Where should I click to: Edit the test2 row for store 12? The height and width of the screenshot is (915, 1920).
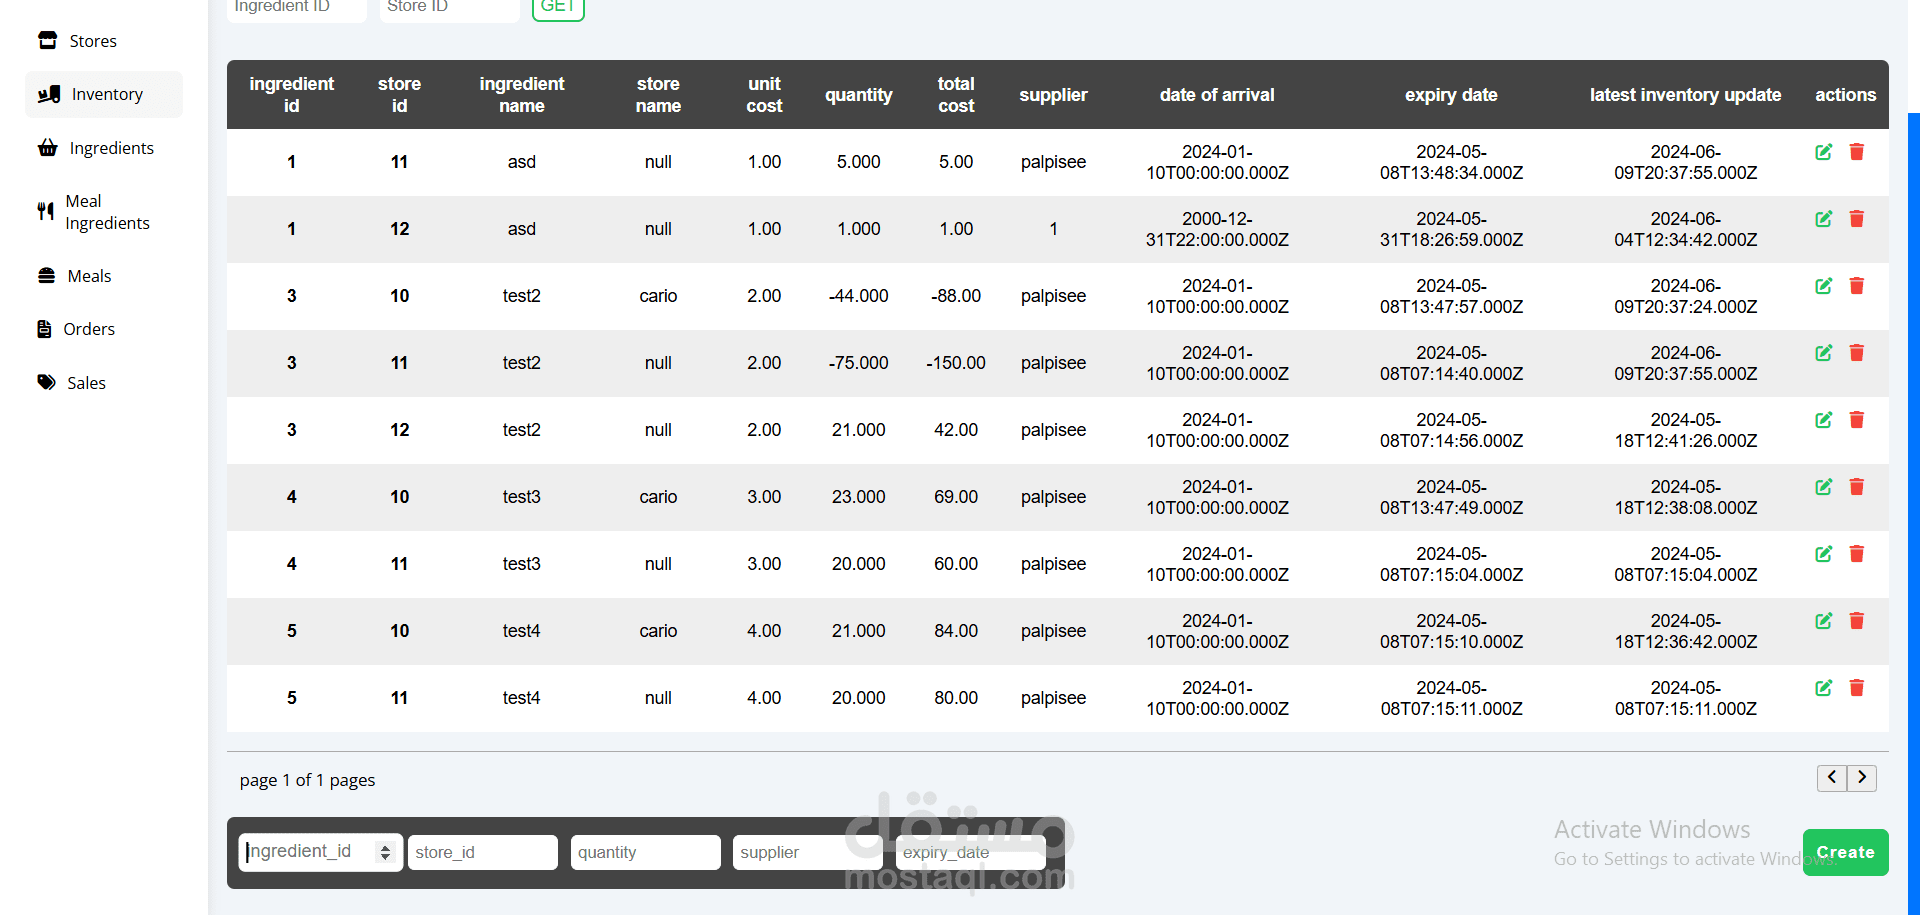pyautogui.click(x=1824, y=420)
